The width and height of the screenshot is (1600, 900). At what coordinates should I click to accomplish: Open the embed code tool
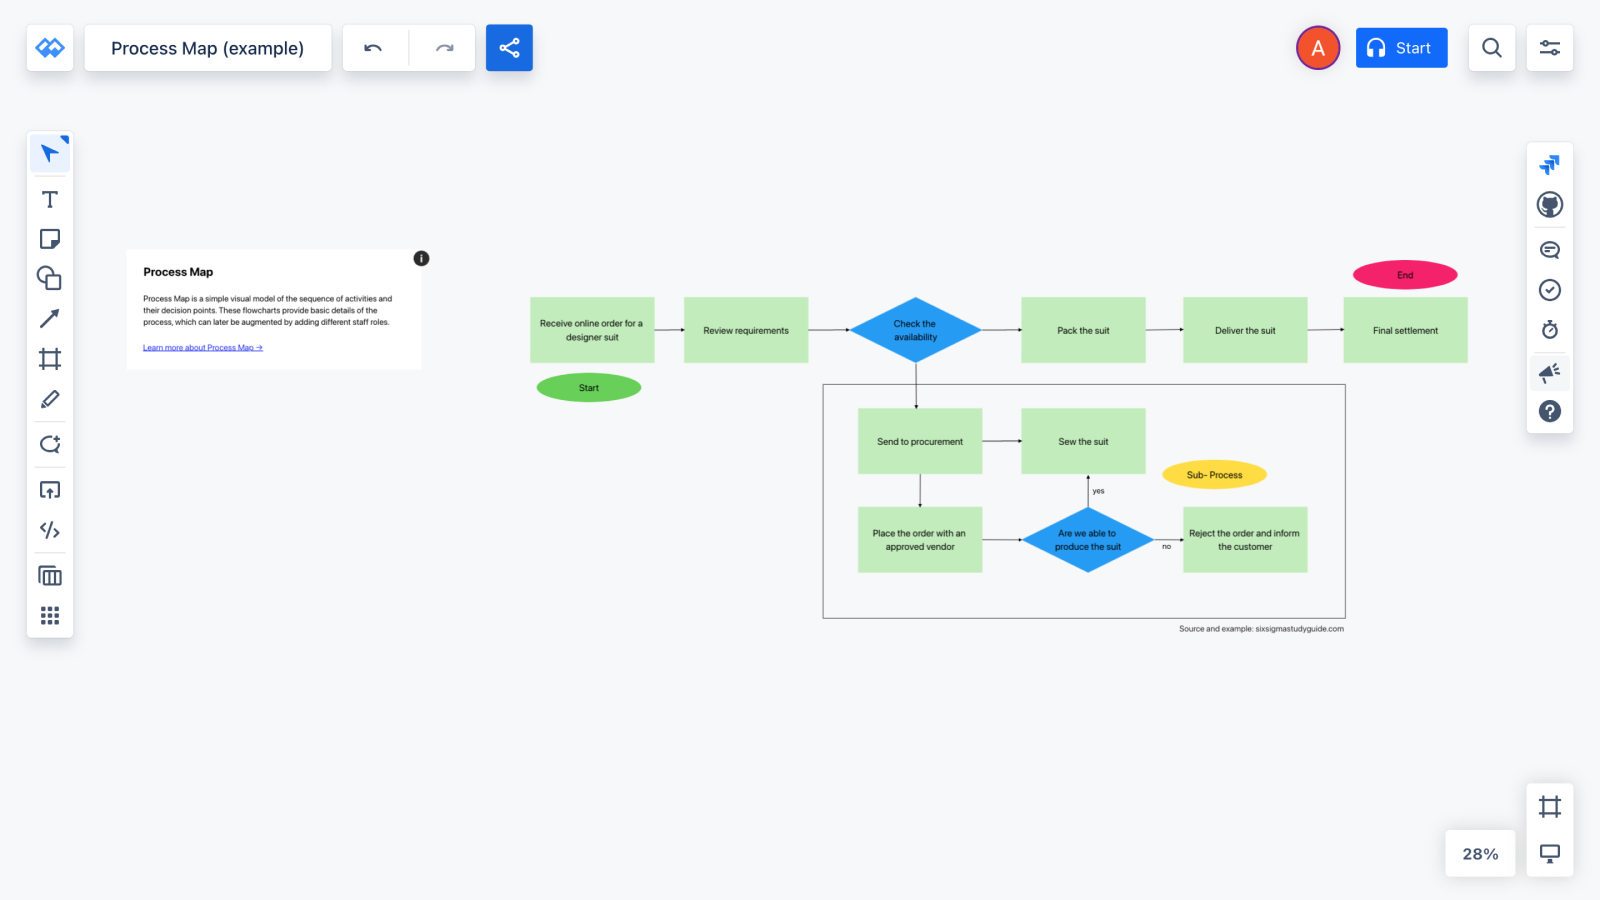coord(49,531)
